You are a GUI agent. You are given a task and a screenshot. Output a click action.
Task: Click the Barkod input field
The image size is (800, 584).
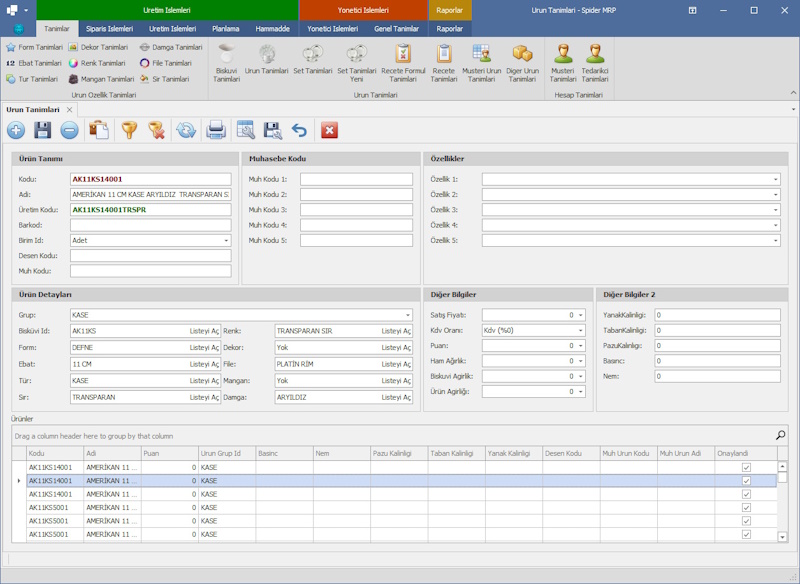click(151, 225)
